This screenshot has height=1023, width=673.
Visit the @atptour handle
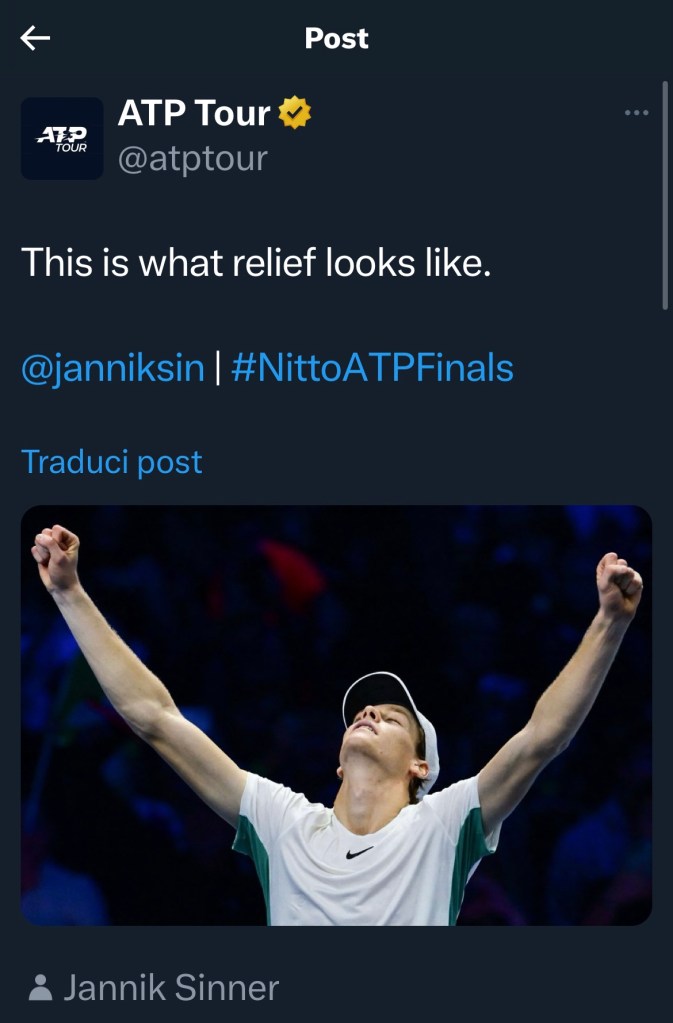pyautogui.click(x=192, y=159)
